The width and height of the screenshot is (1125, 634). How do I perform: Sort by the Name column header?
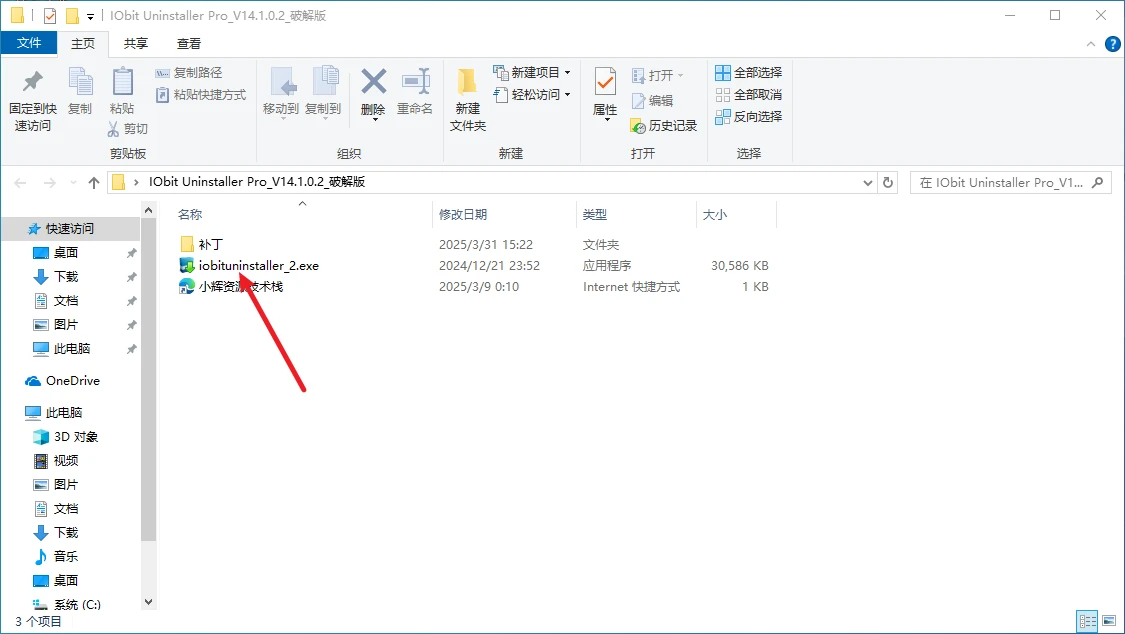189,214
